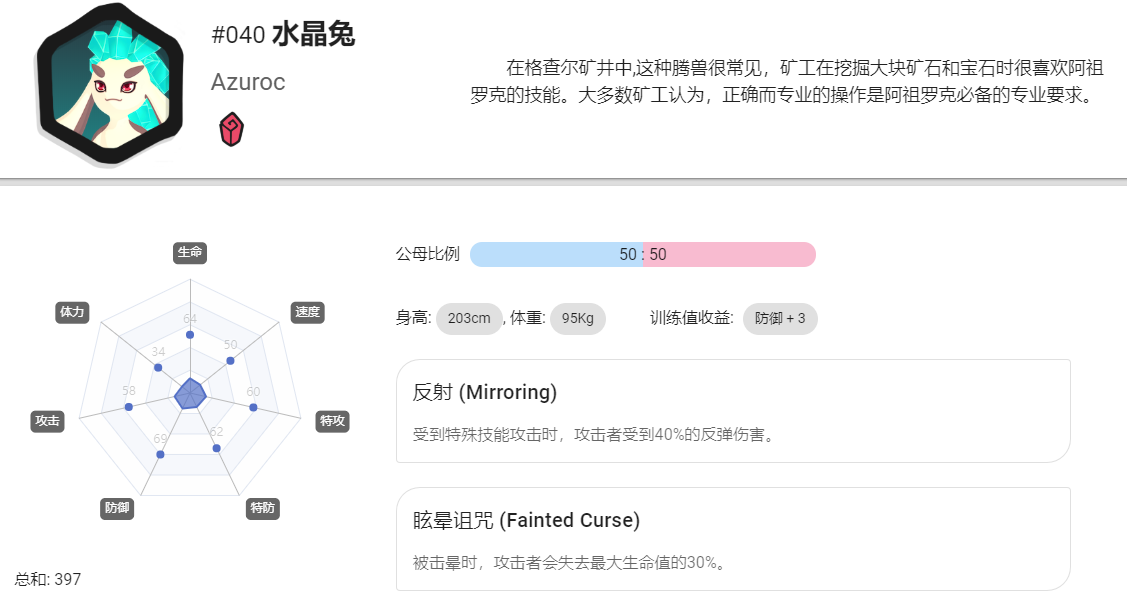1127x606 pixels.
Task: Select the 生命 radar chart label
Action: 190,252
